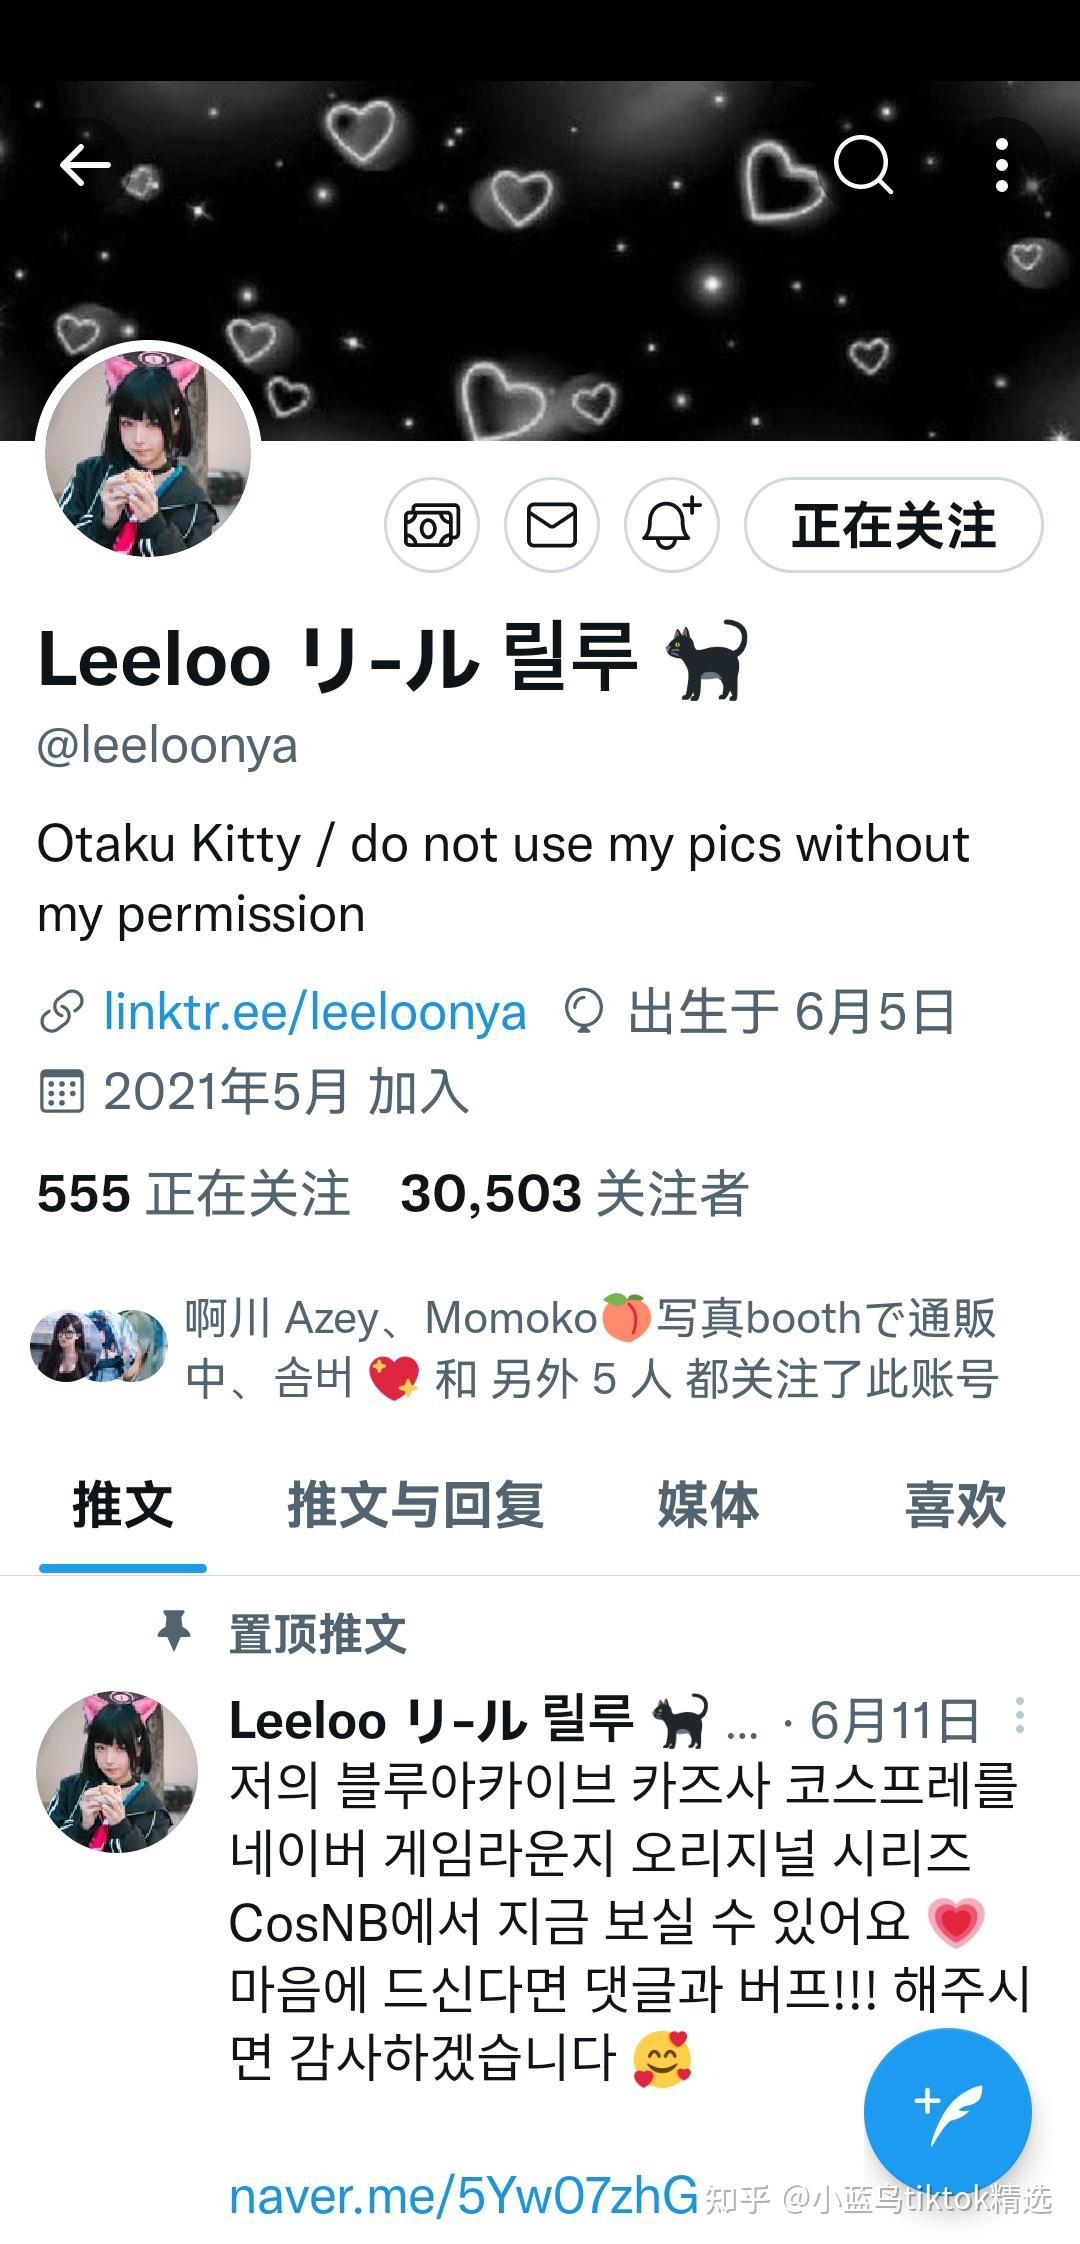View the 30,503 关注者 followers list
The image size is (1080, 2244).
coord(574,1193)
